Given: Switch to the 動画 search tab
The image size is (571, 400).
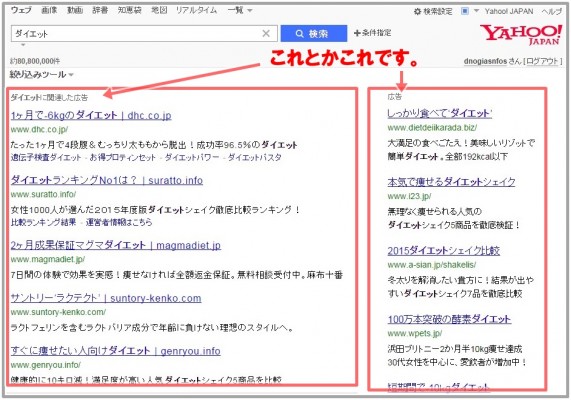Looking at the screenshot, I should [x=75, y=10].
